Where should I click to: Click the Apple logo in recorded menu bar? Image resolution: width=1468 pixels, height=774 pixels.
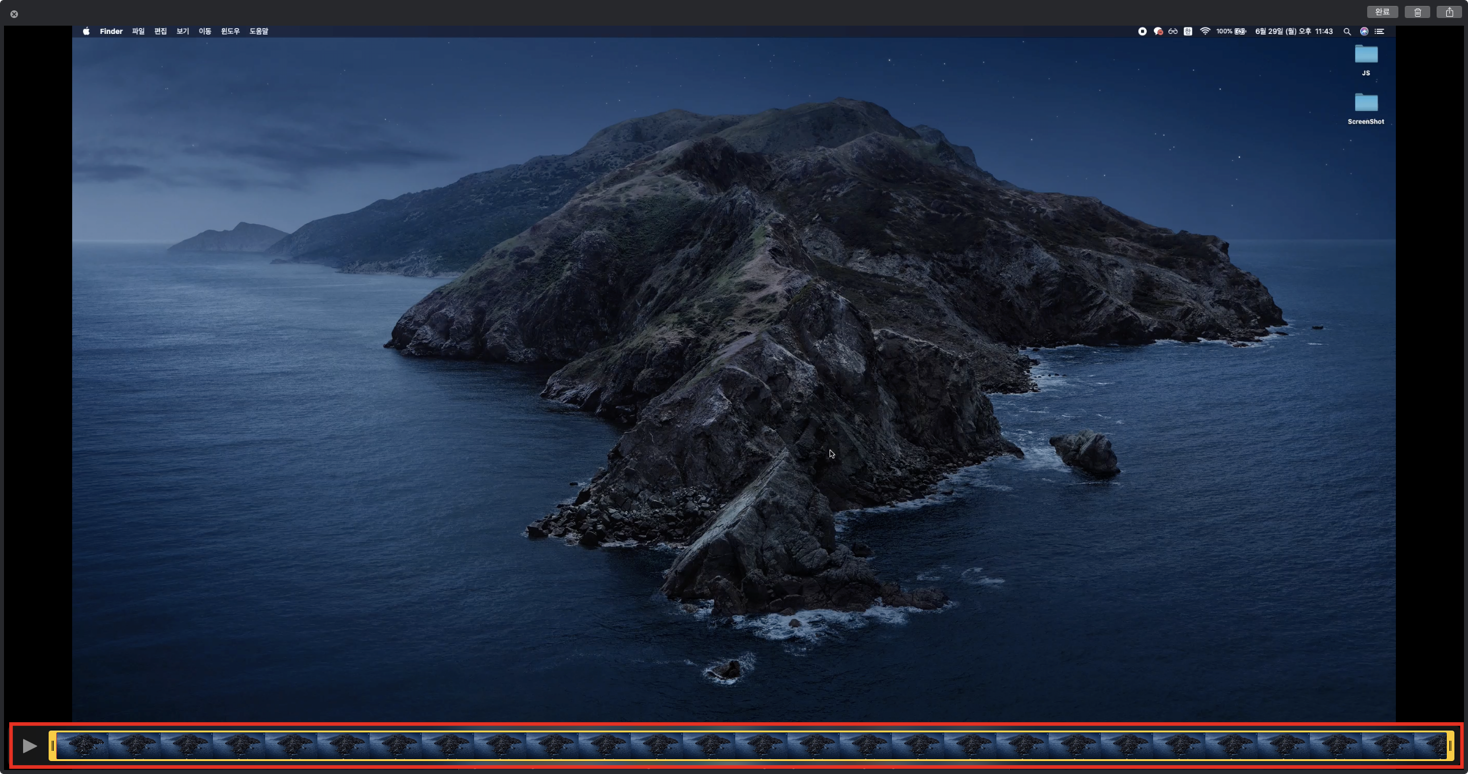(x=86, y=31)
